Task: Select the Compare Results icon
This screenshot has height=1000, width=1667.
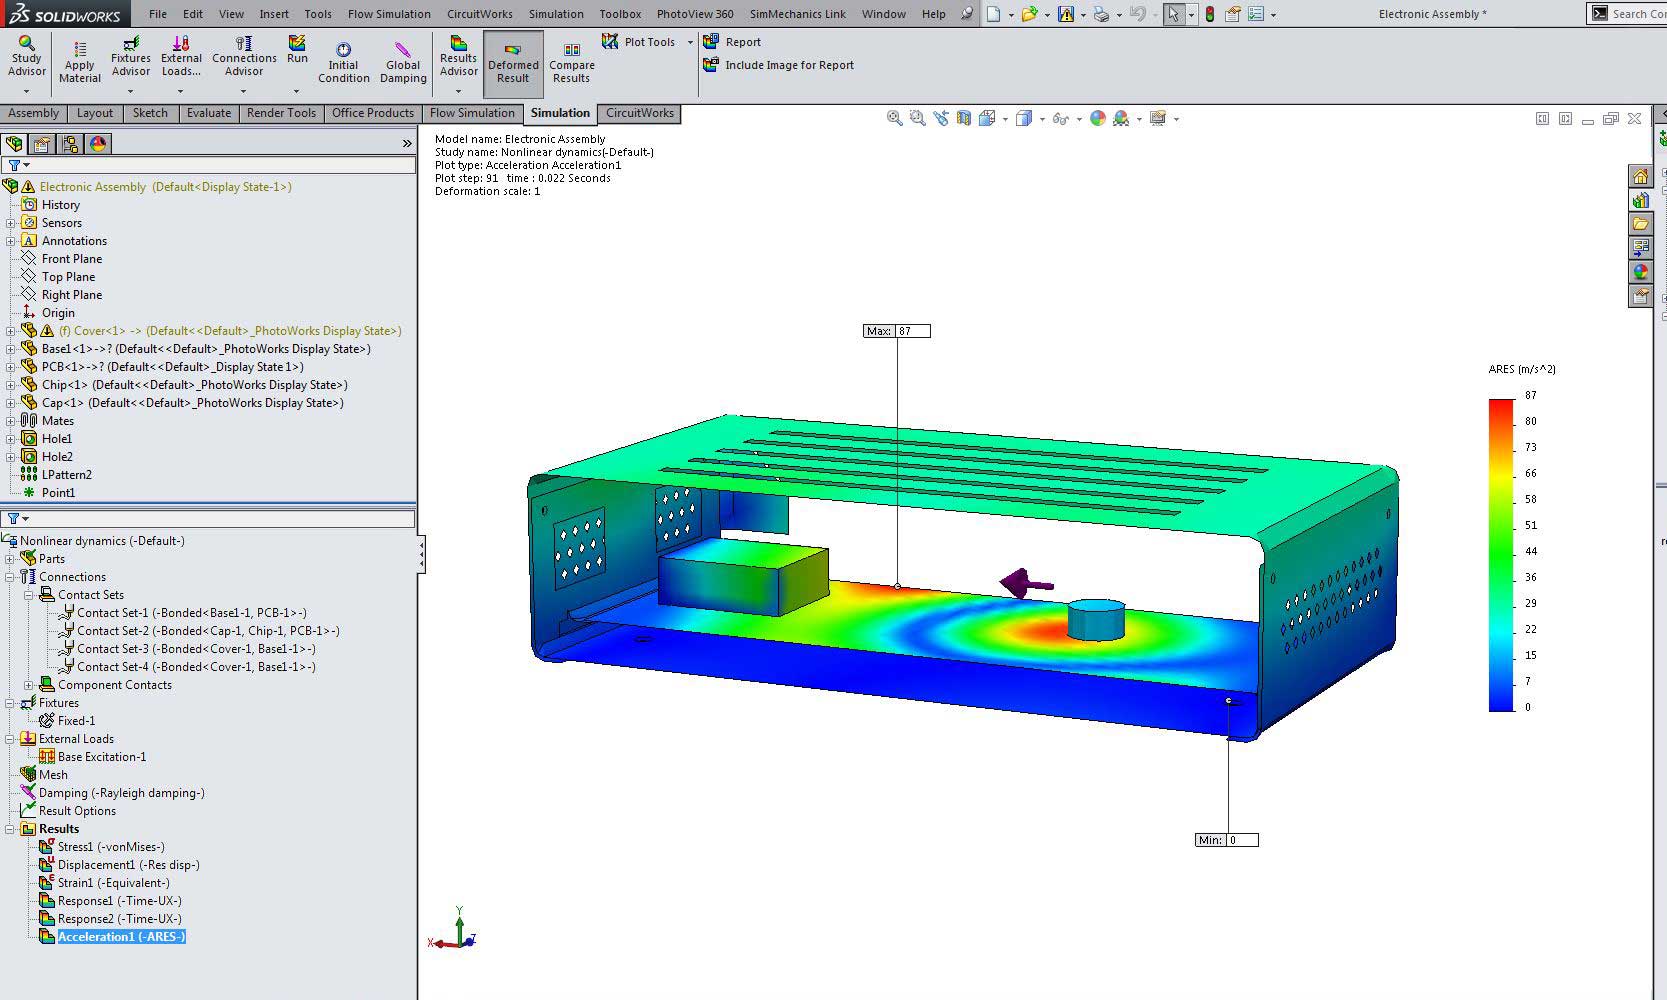Action: (x=571, y=57)
